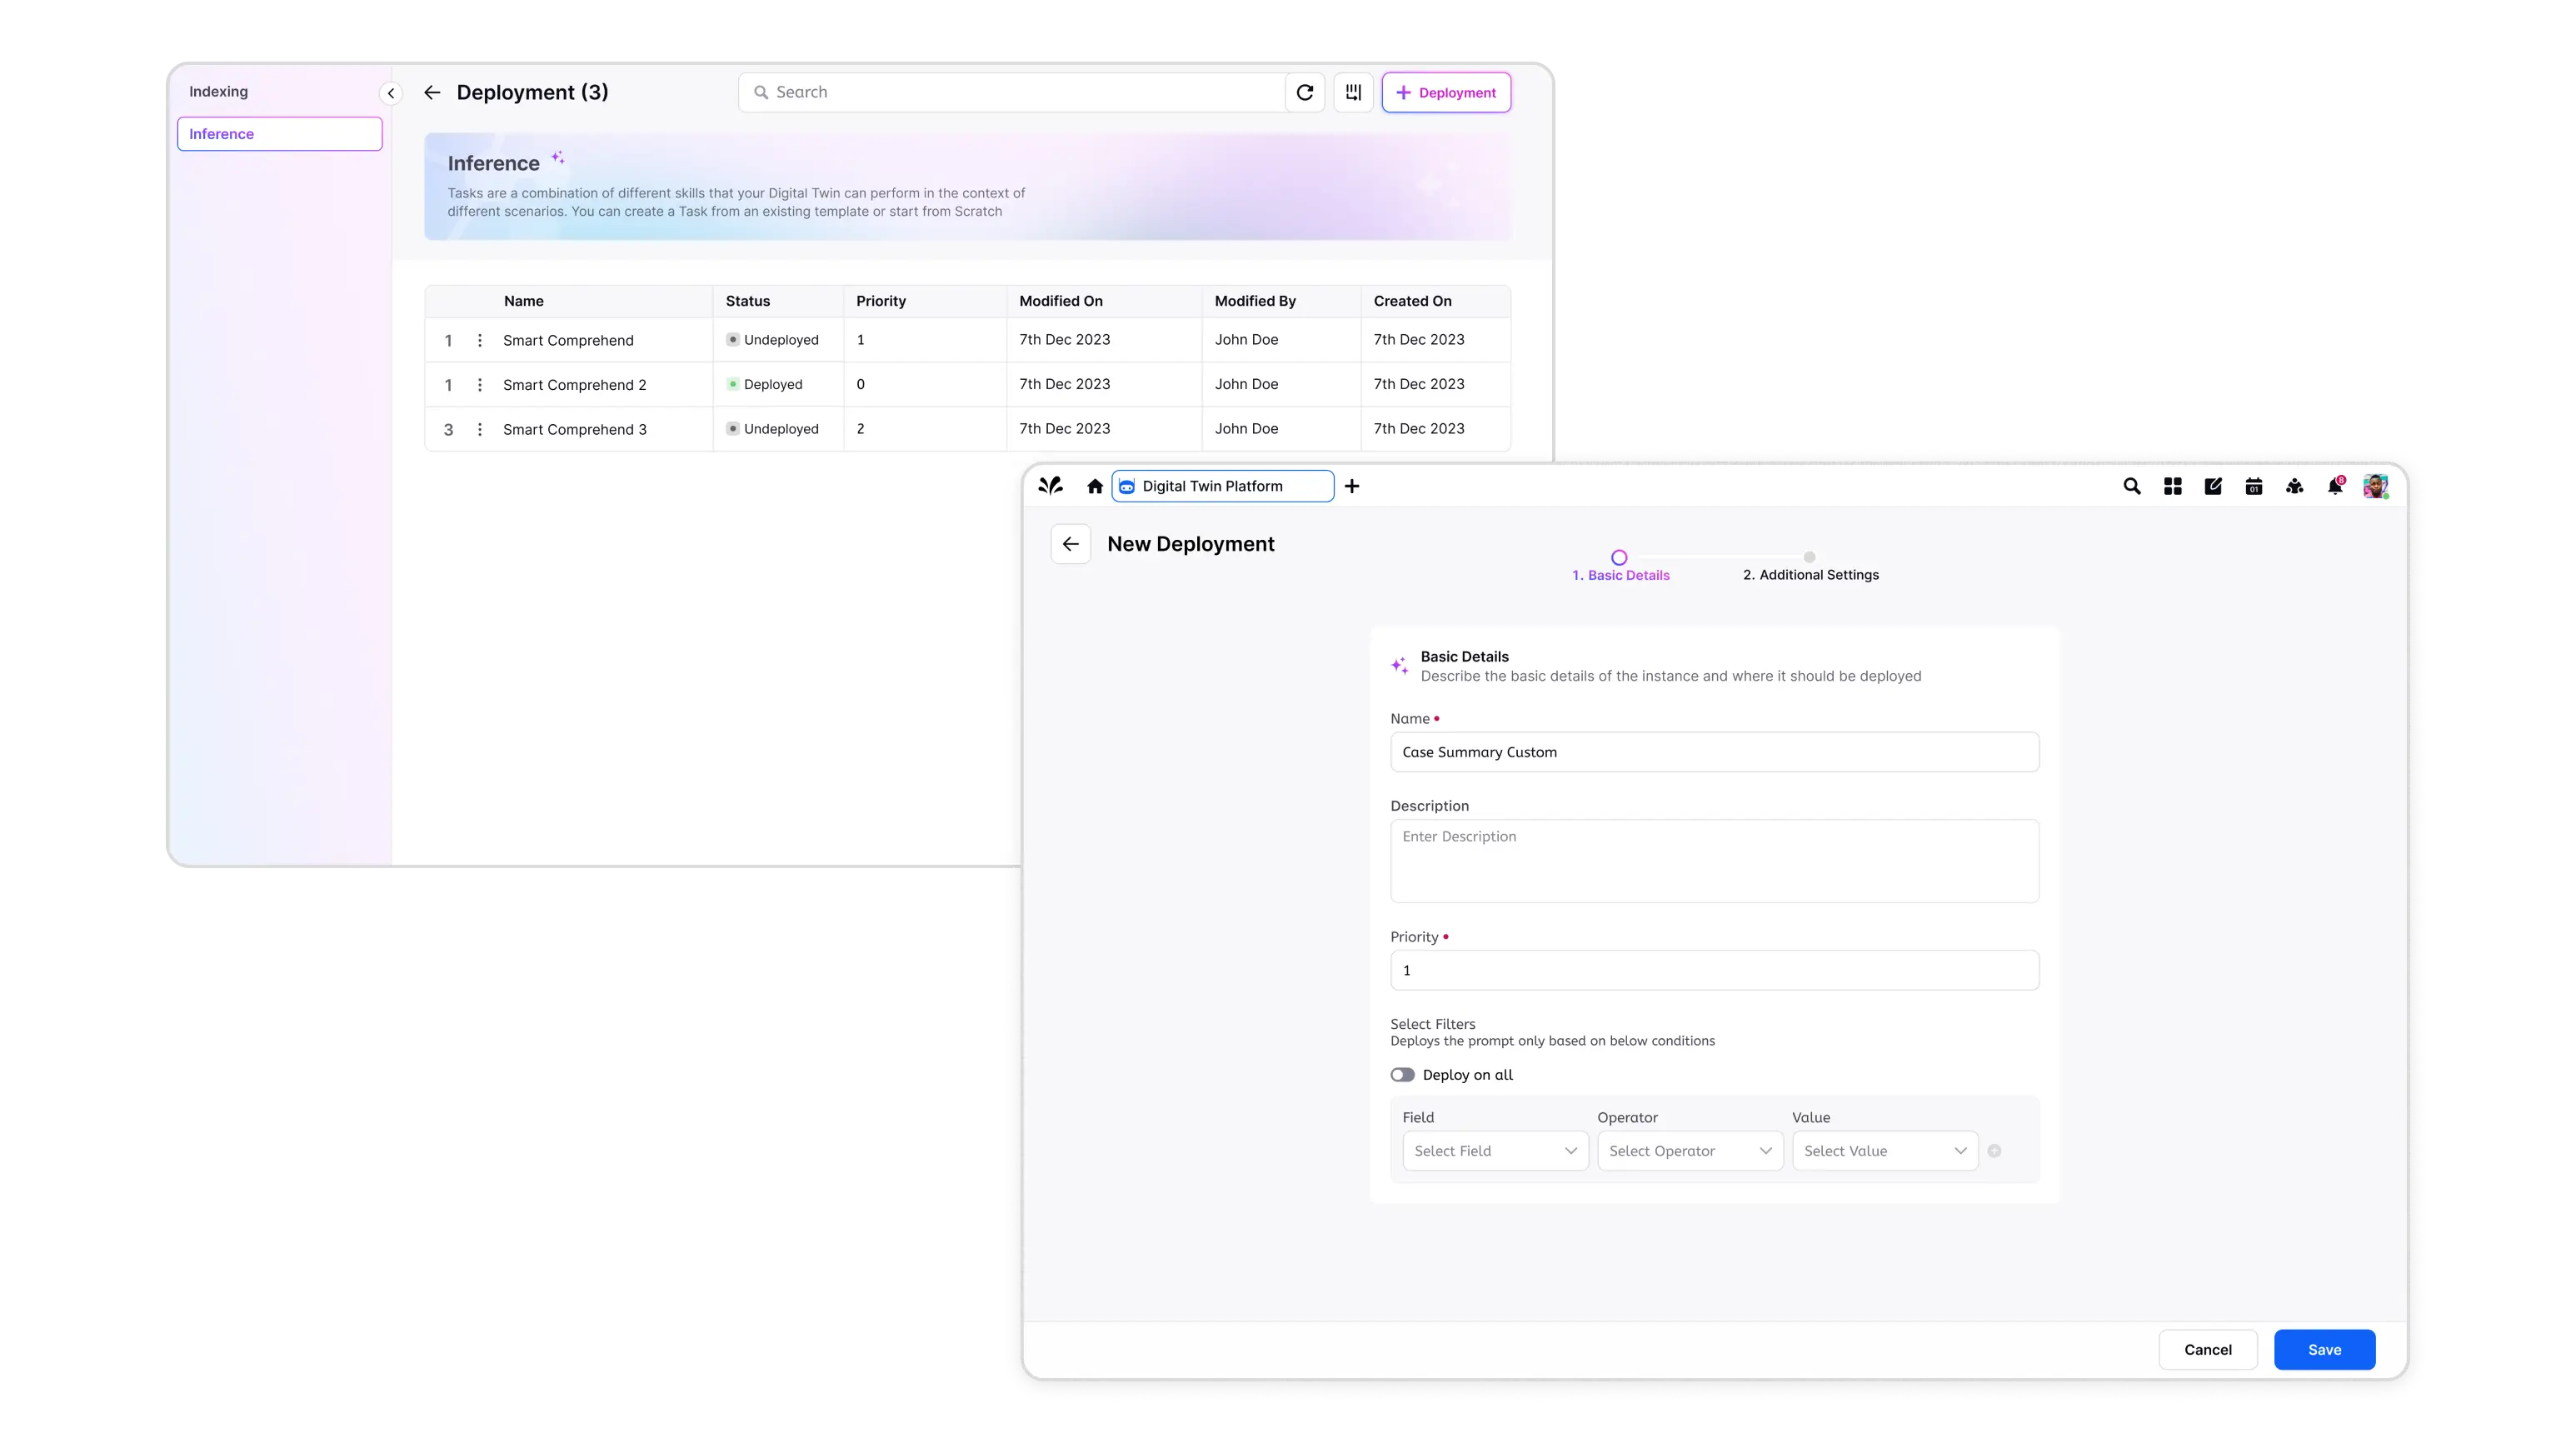Click the home icon in top bar

(1095, 486)
